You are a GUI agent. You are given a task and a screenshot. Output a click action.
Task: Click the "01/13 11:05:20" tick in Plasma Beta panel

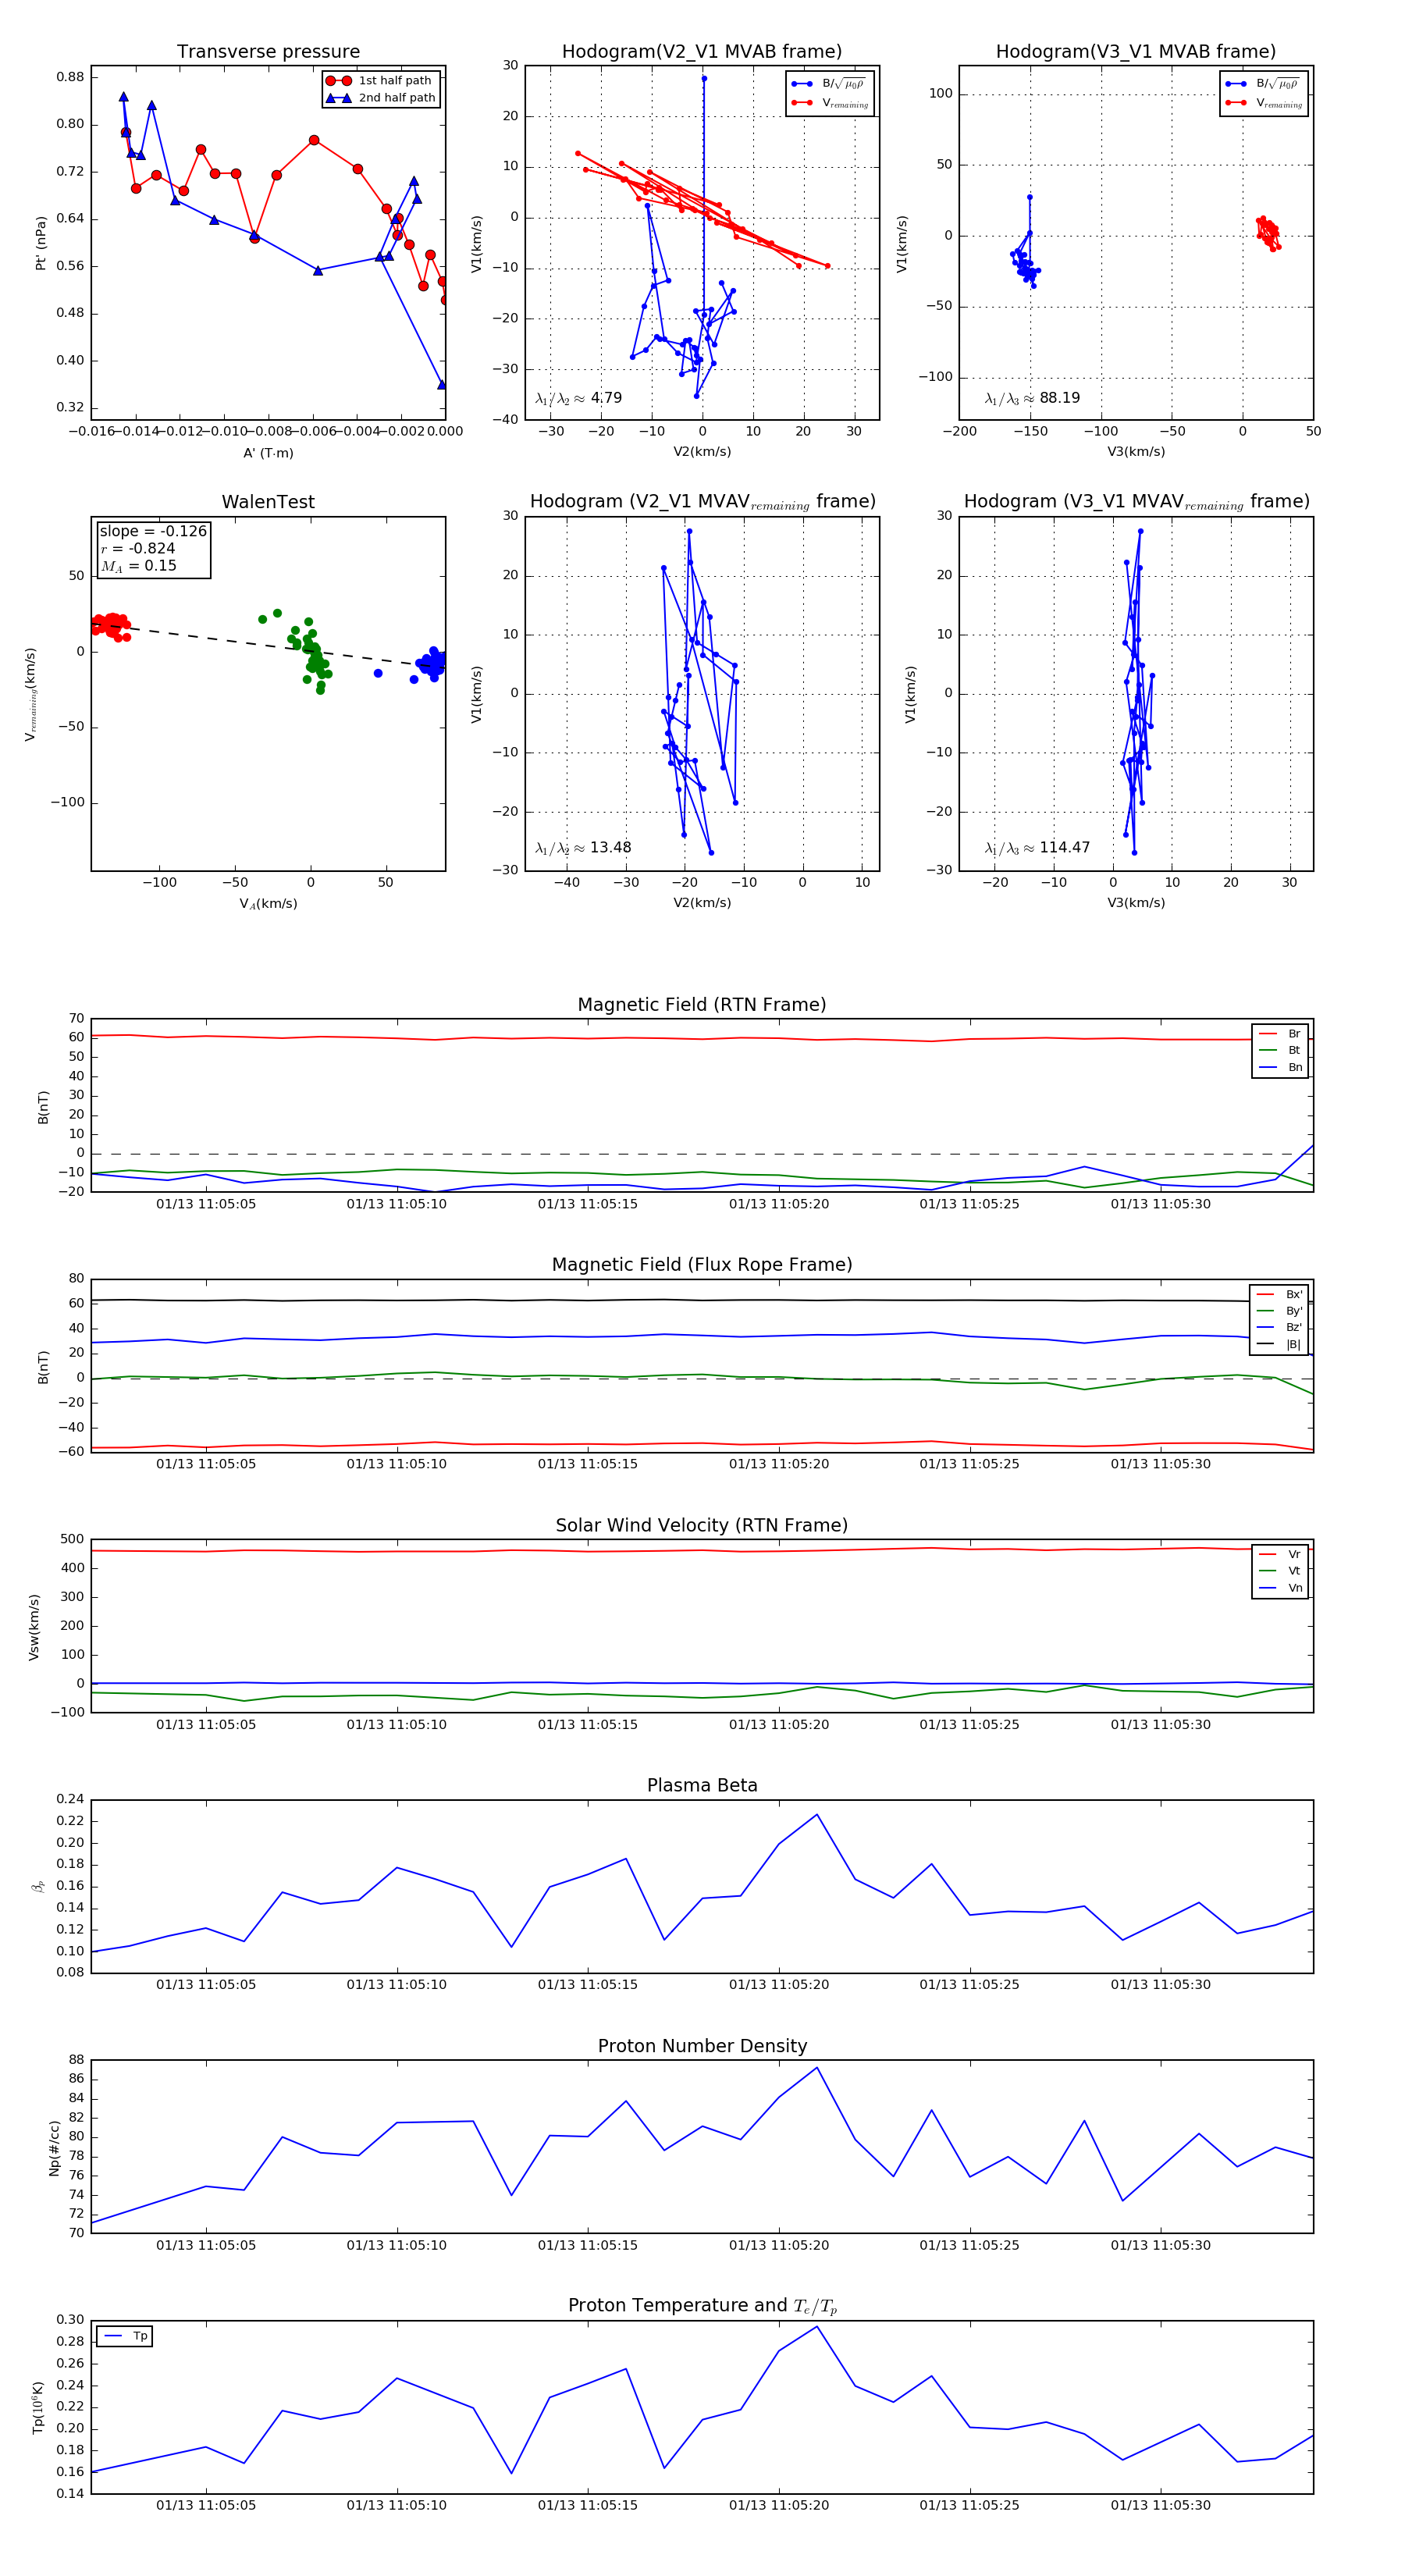coord(779,1985)
